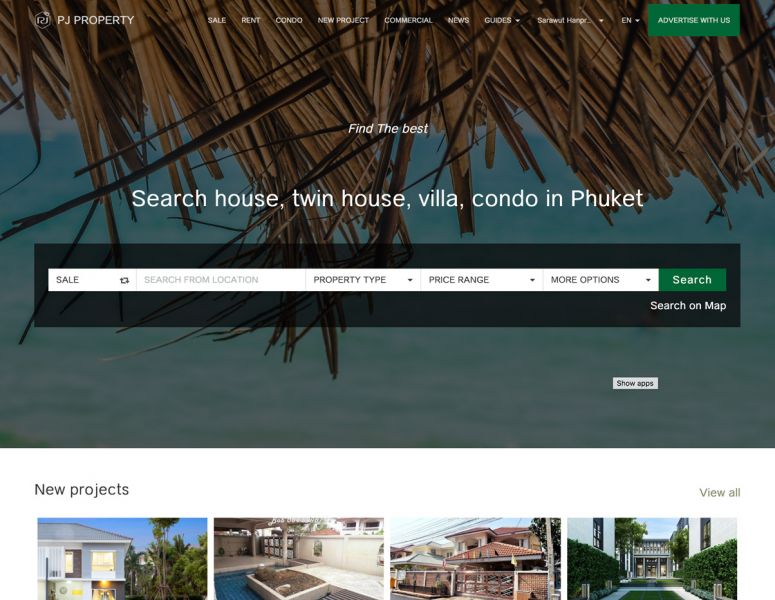Screen dimensions: 775x600
Task: Open View all new projects link
Action: [x=720, y=492]
